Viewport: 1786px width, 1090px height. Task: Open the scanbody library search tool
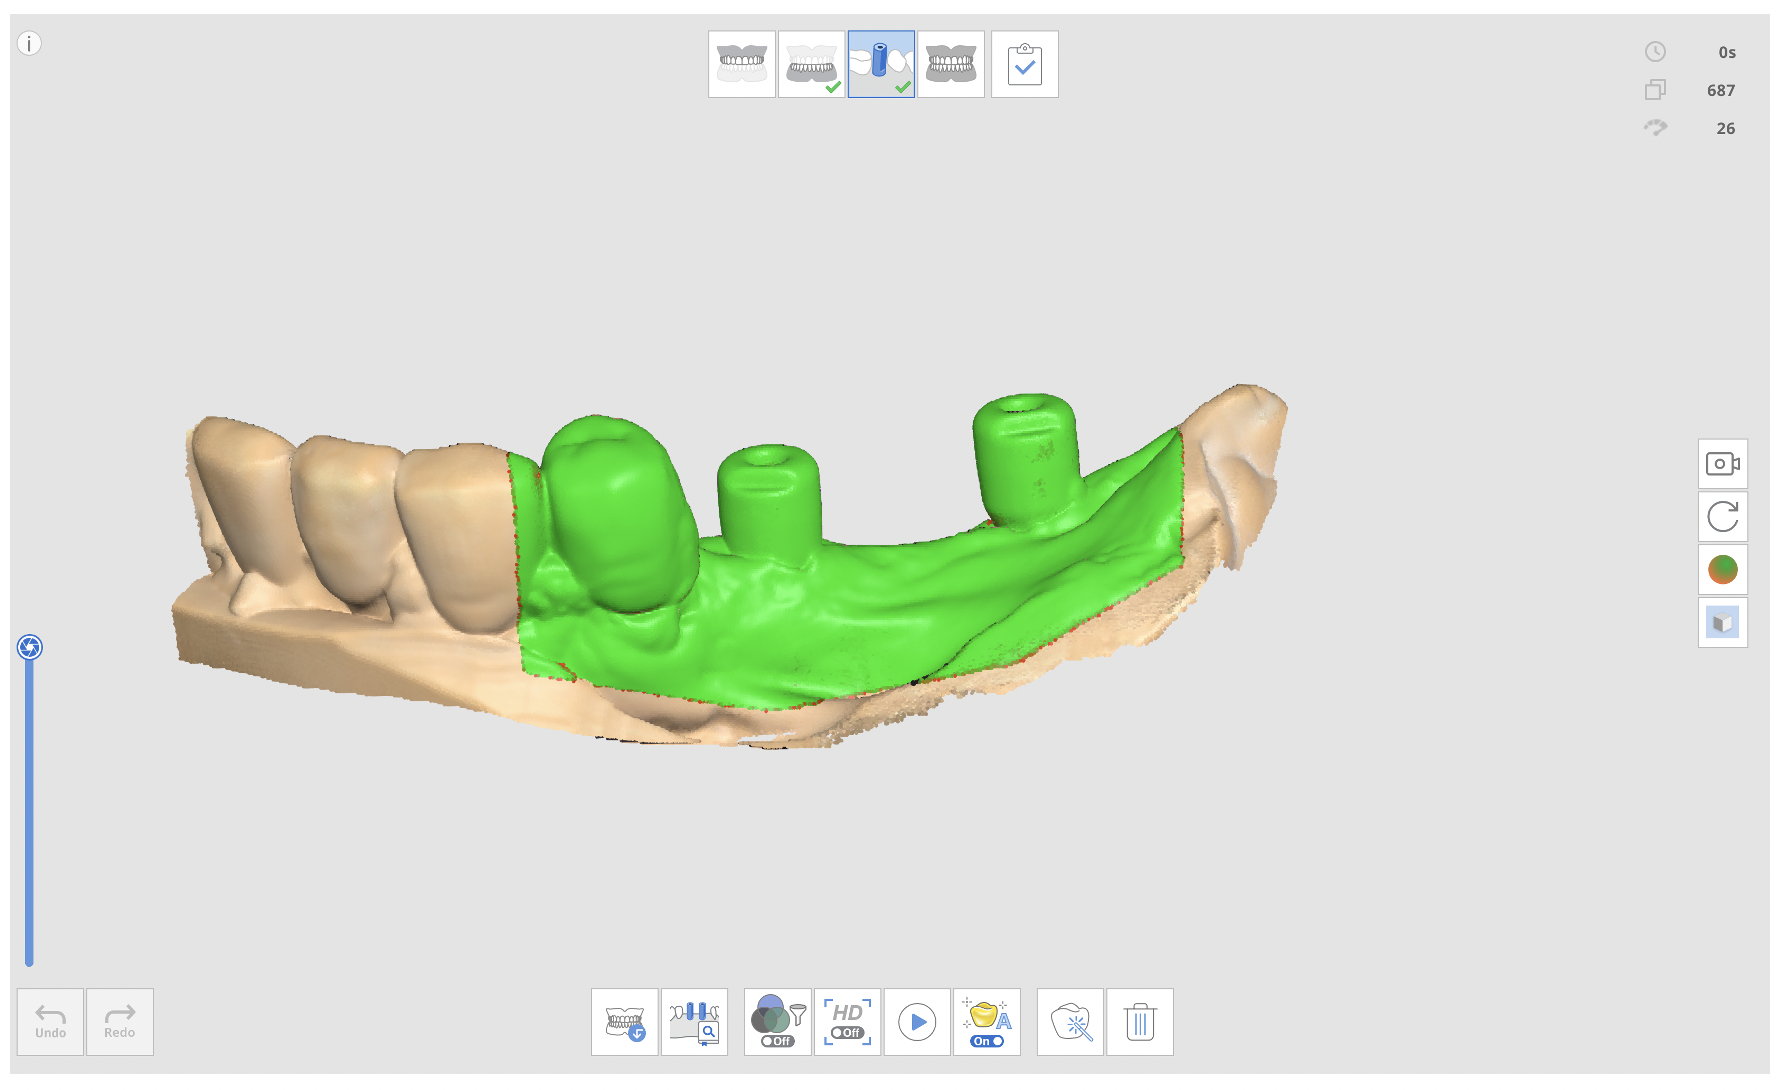pos(694,1022)
